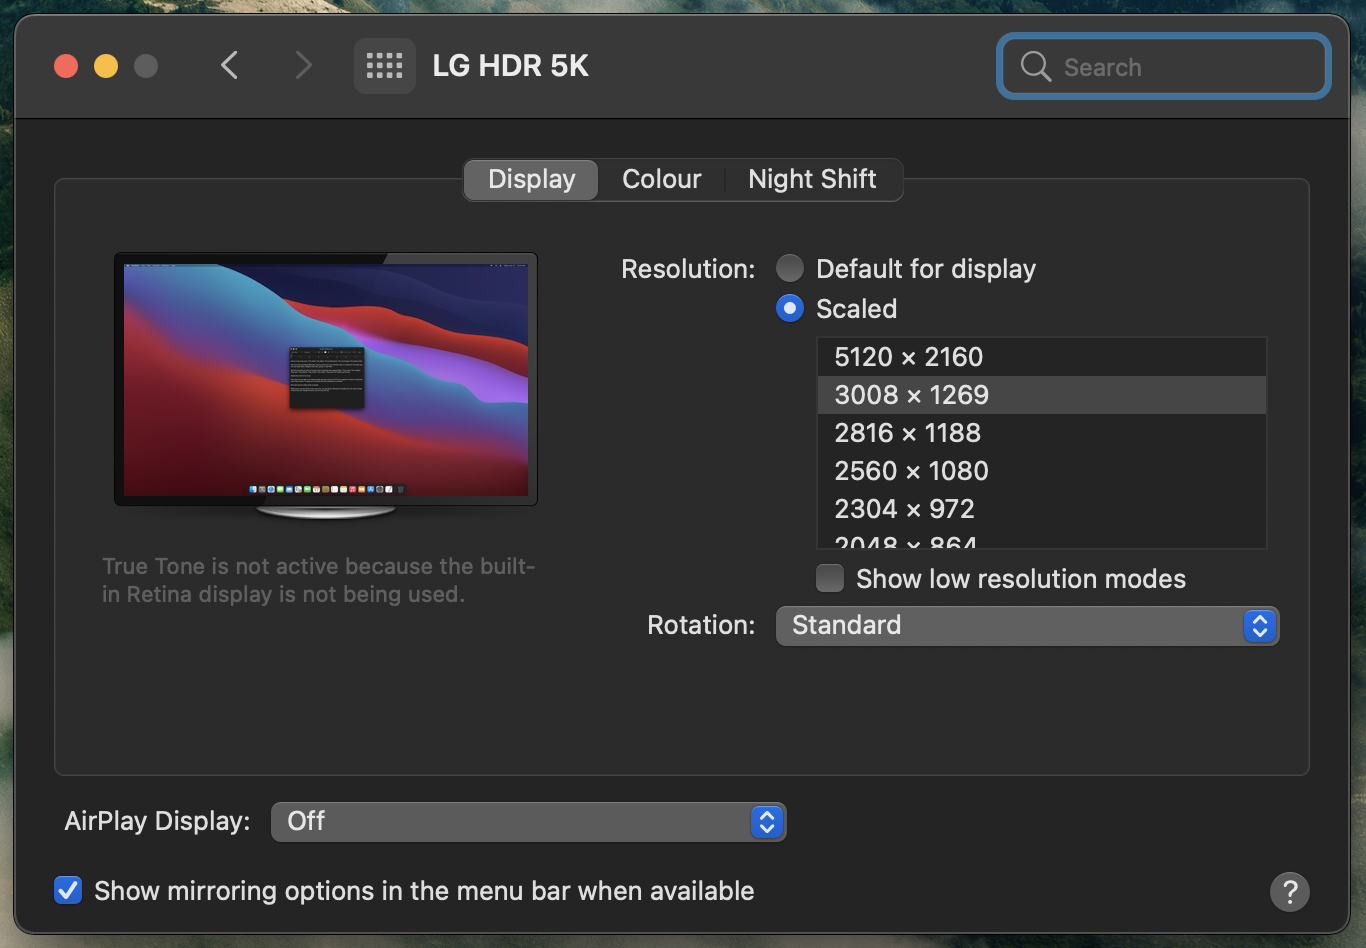Viewport: 1366px width, 948px height.
Task: Switch to the Display tab
Action: coord(531,180)
